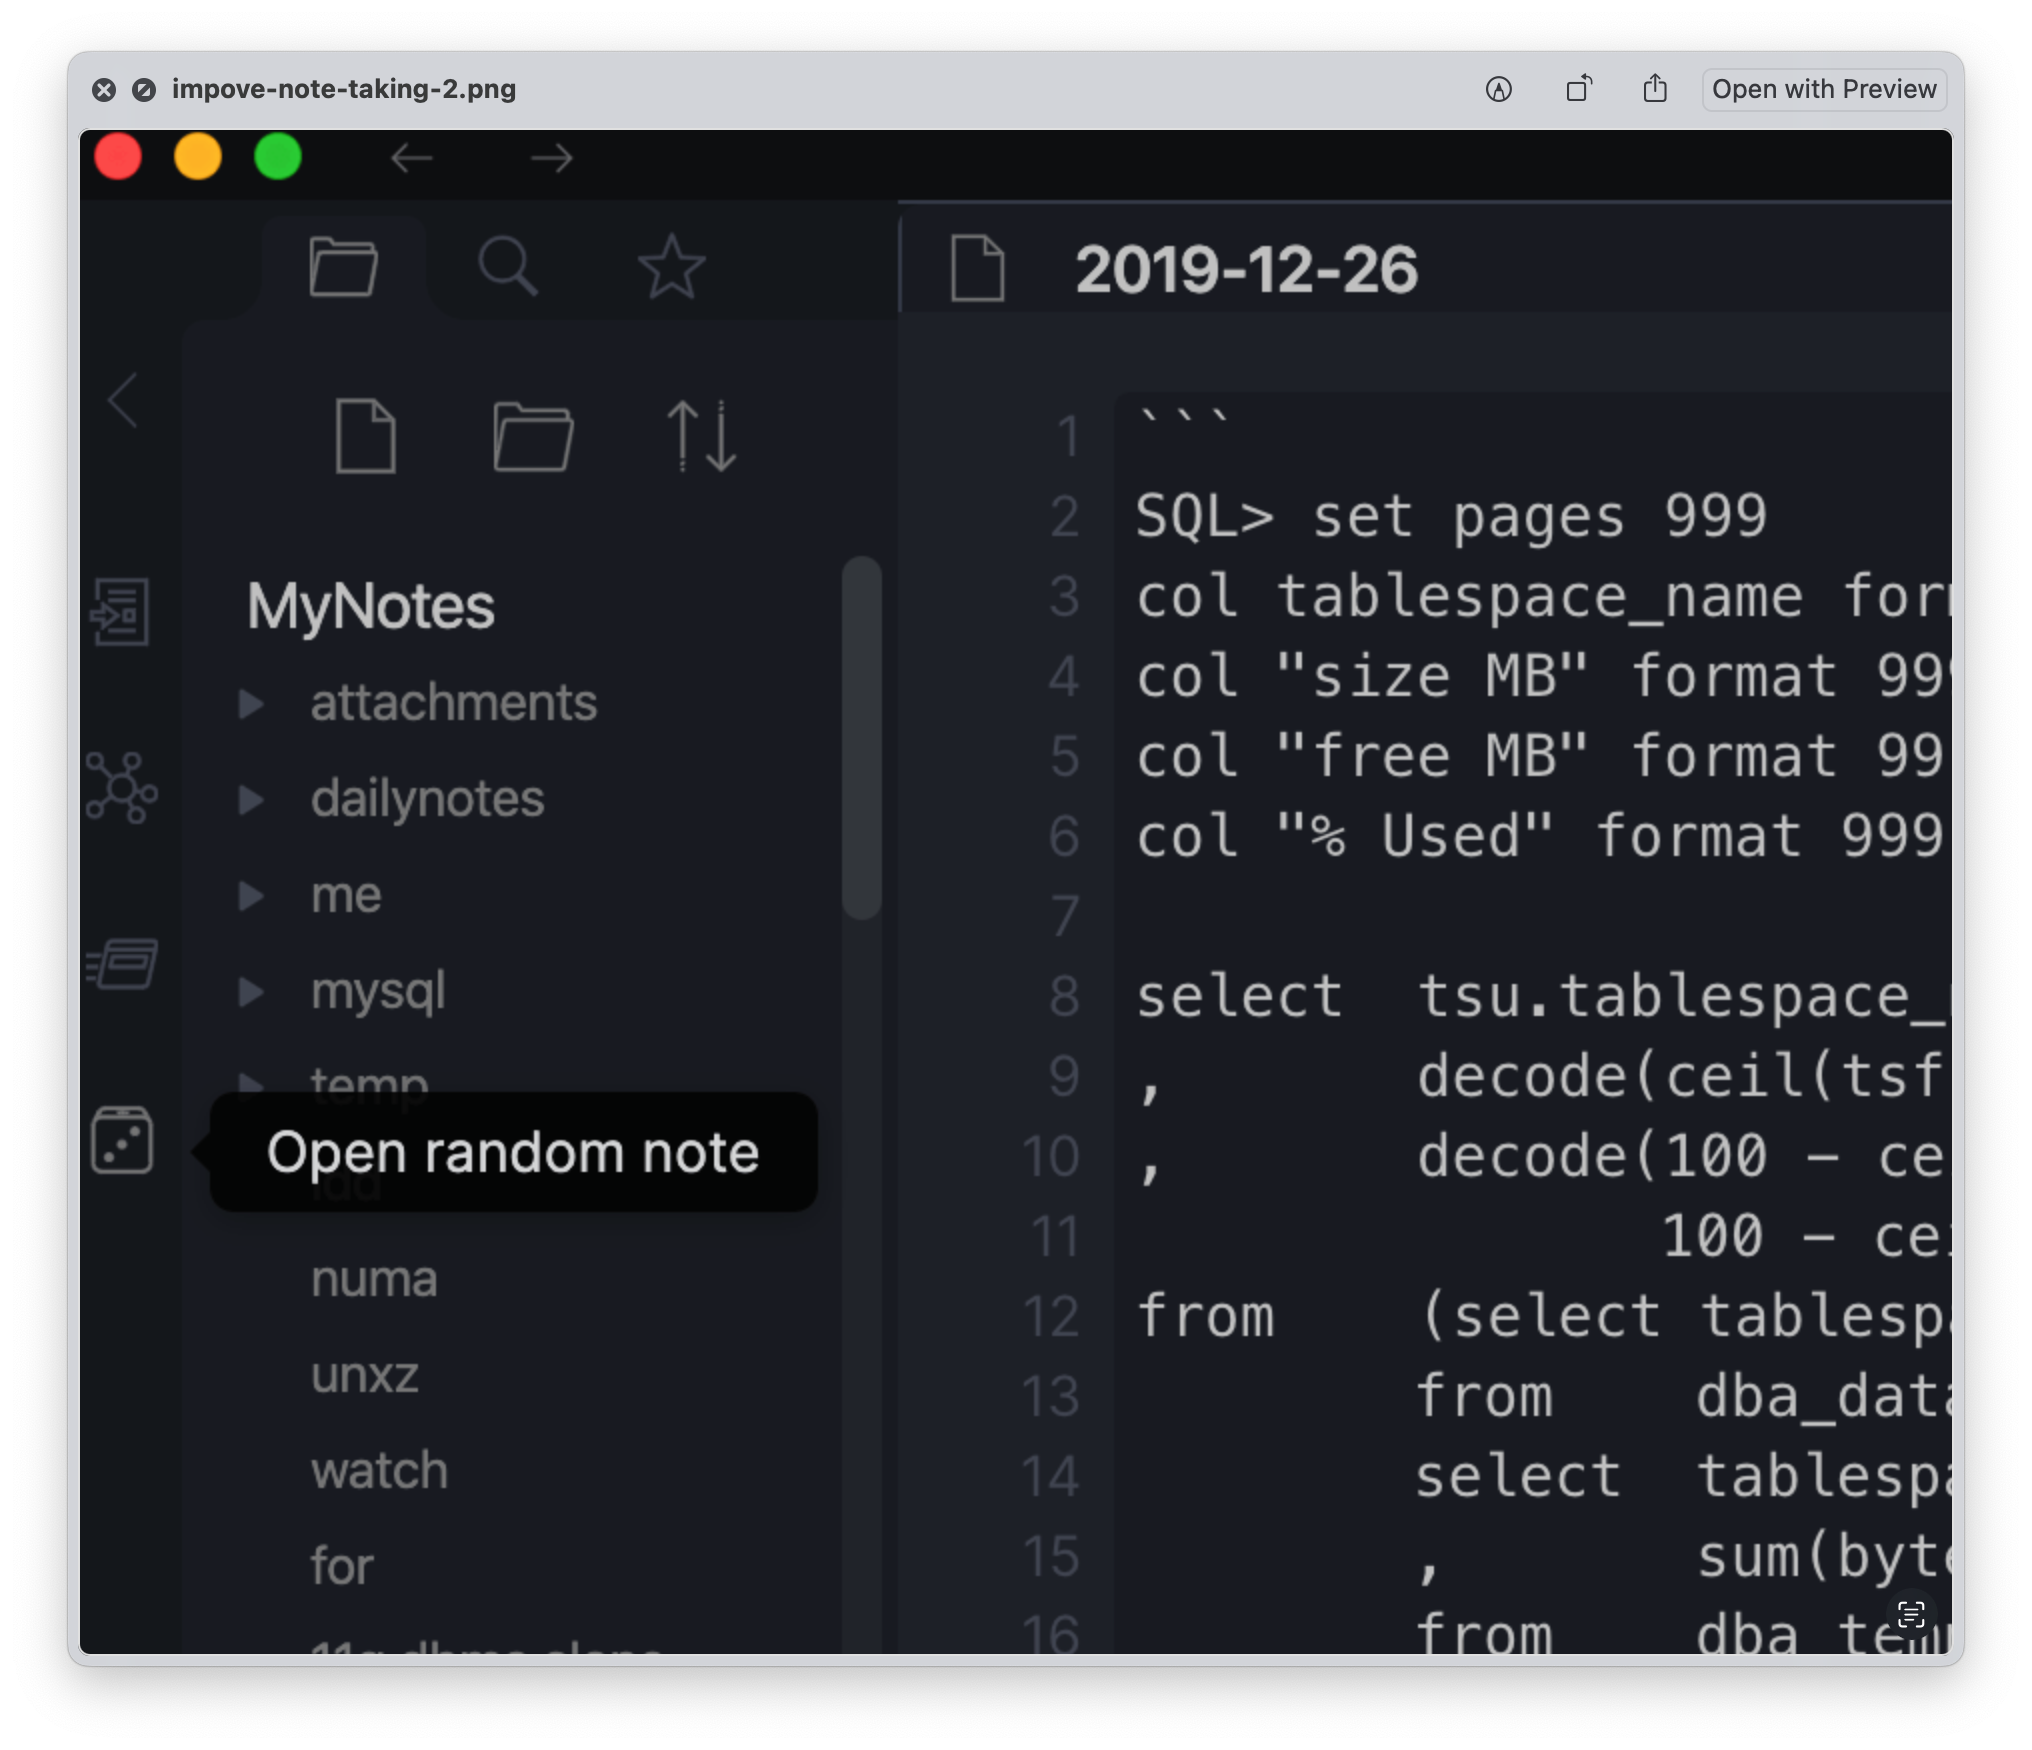Screen dimensions: 2032x1750
Task: Expand the mysql folder
Action: coord(251,991)
